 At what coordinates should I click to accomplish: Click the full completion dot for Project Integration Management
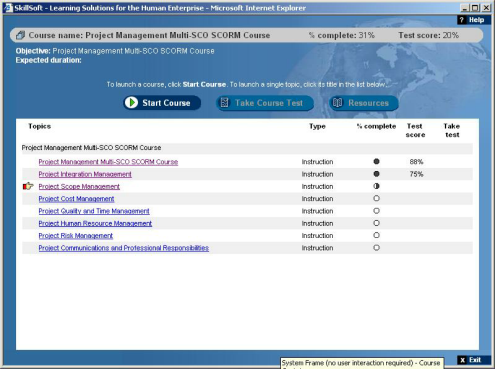pyautogui.click(x=376, y=174)
